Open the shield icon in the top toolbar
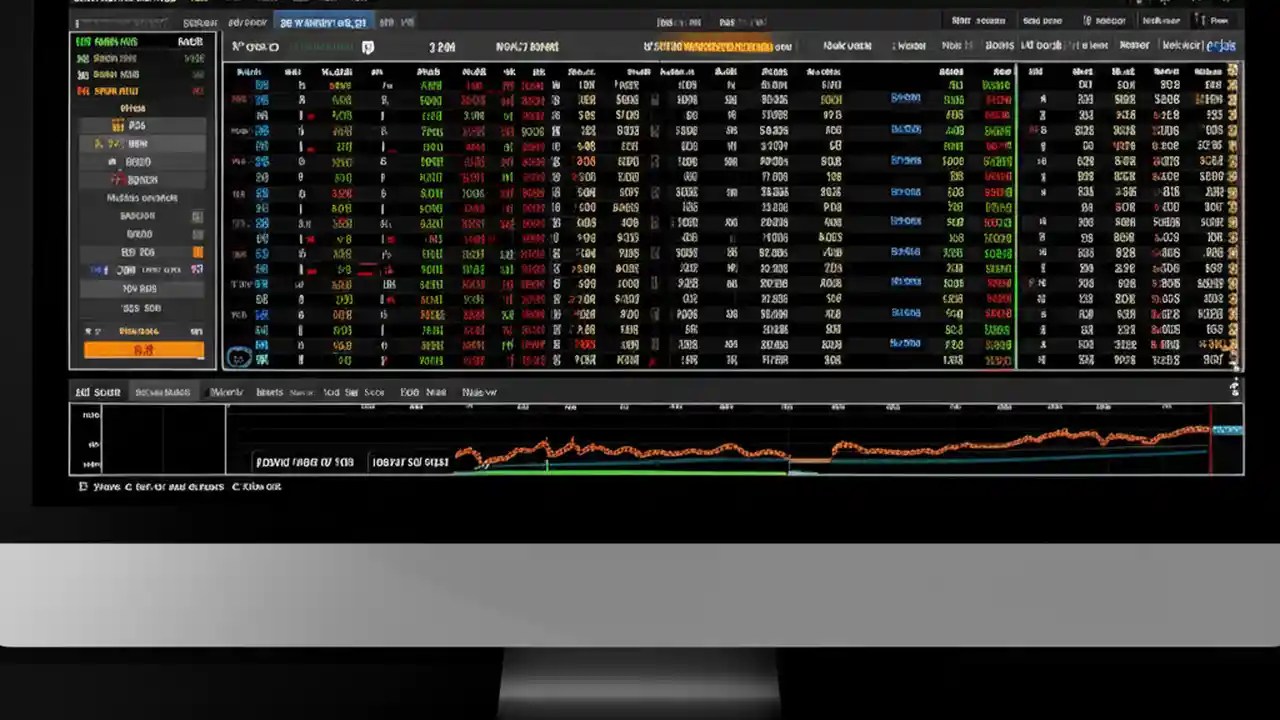This screenshot has height=720, width=1280. click(368, 47)
